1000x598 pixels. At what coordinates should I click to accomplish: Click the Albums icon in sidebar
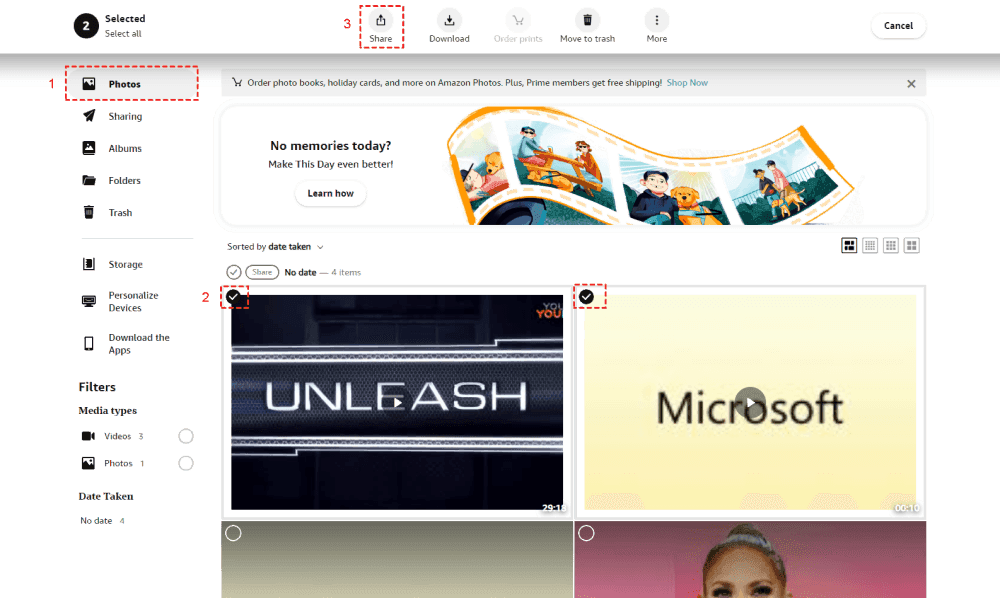click(89, 148)
